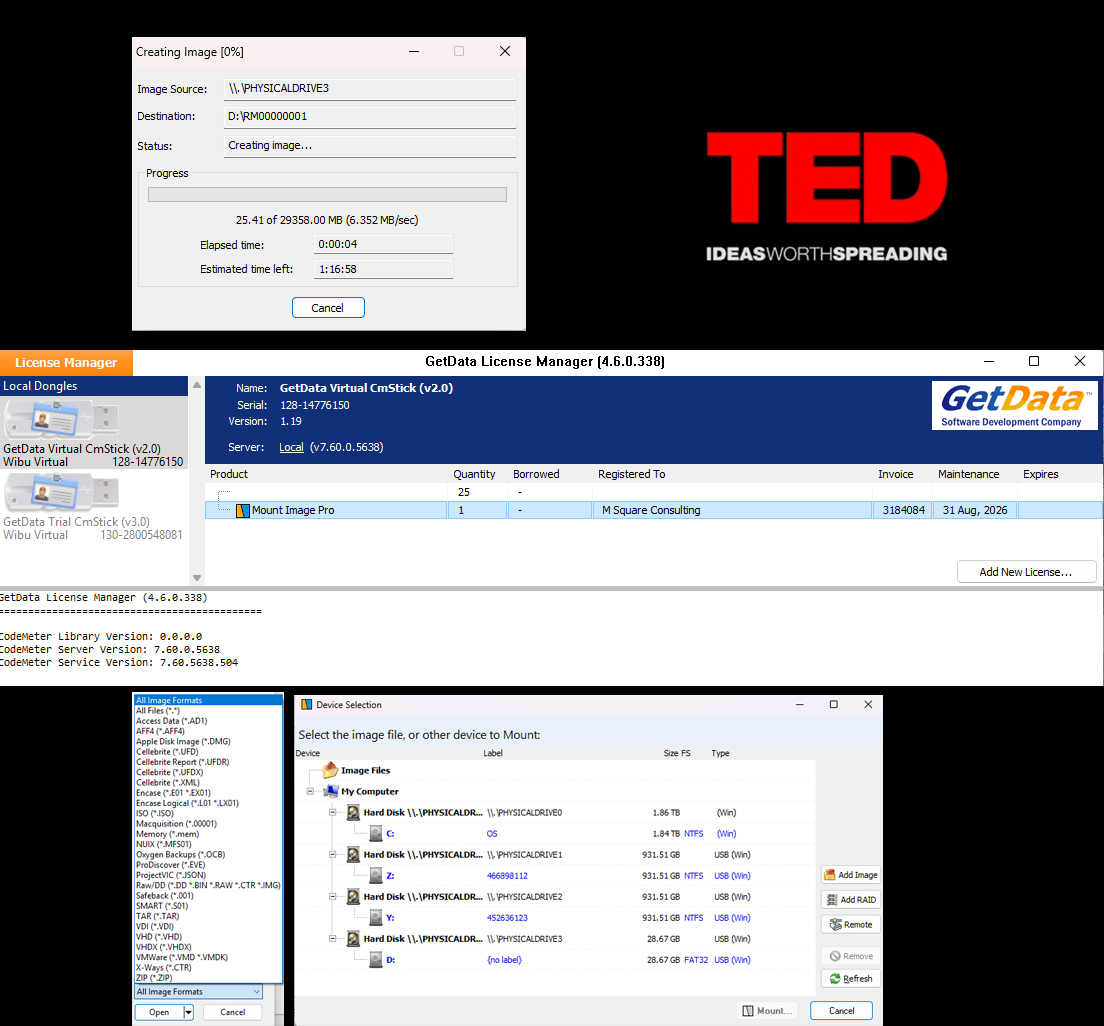This screenshot has width=1104, height=1026.
Task: Click the My Computer icon in device tree
Action: coord(331,792)
